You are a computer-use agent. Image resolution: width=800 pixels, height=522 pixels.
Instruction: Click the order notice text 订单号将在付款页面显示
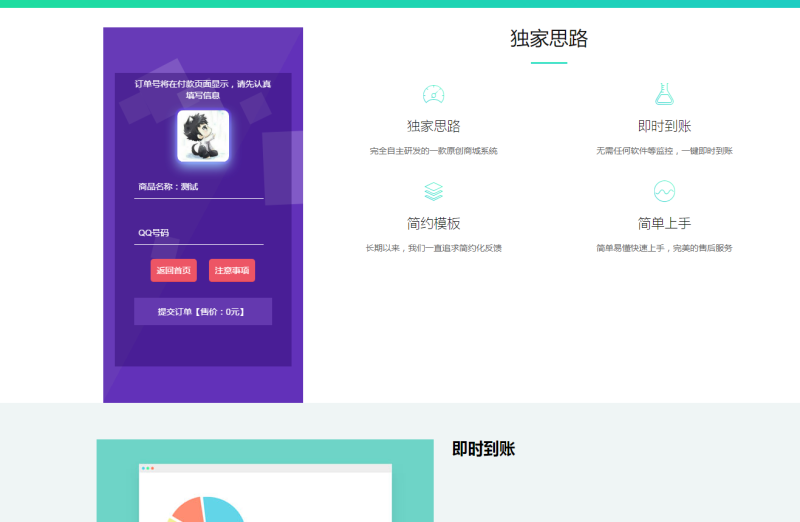click(x=203, y=89)
